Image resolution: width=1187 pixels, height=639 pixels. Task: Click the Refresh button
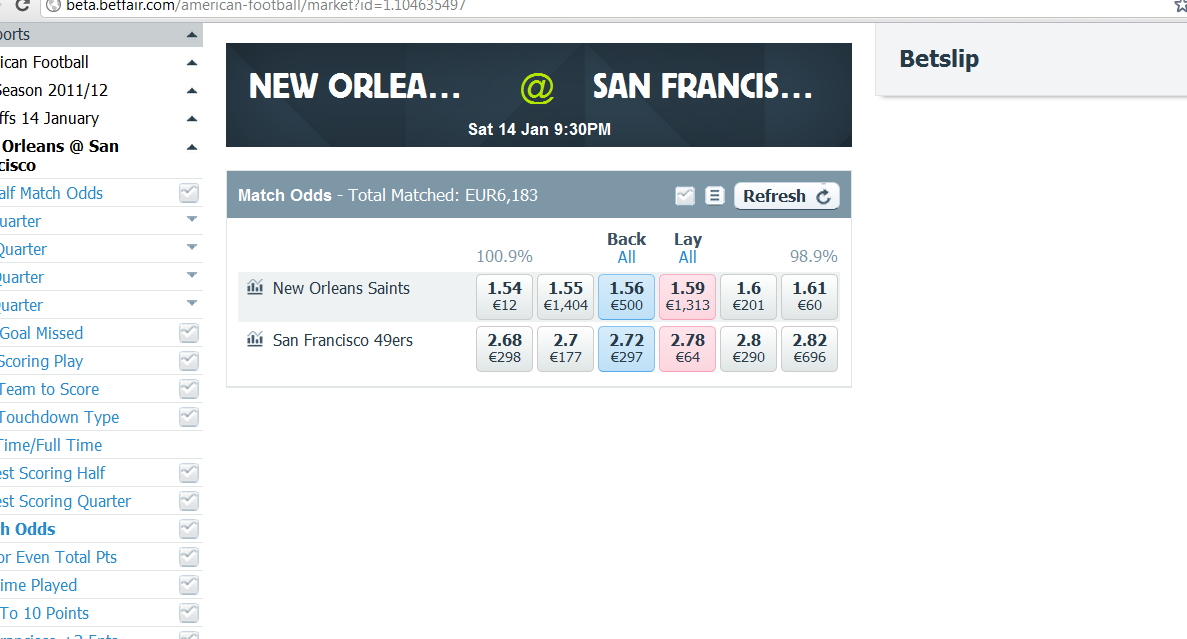click(x=787, y=196)
